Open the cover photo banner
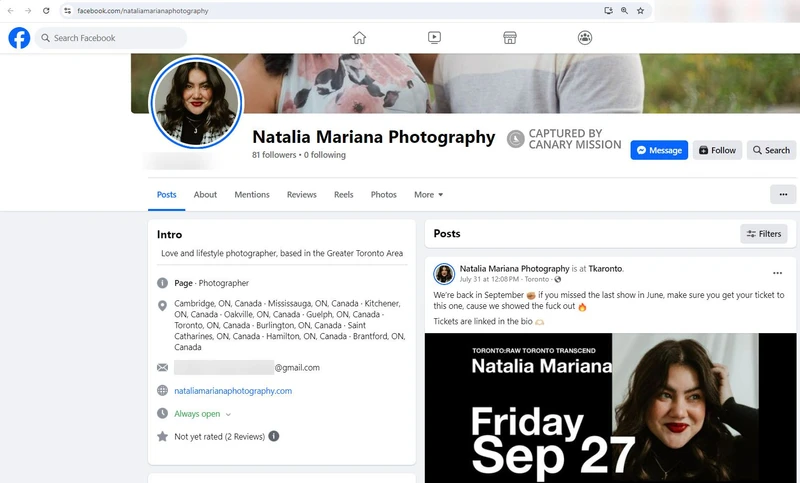The image size is (800, 483). coord(465,83)
